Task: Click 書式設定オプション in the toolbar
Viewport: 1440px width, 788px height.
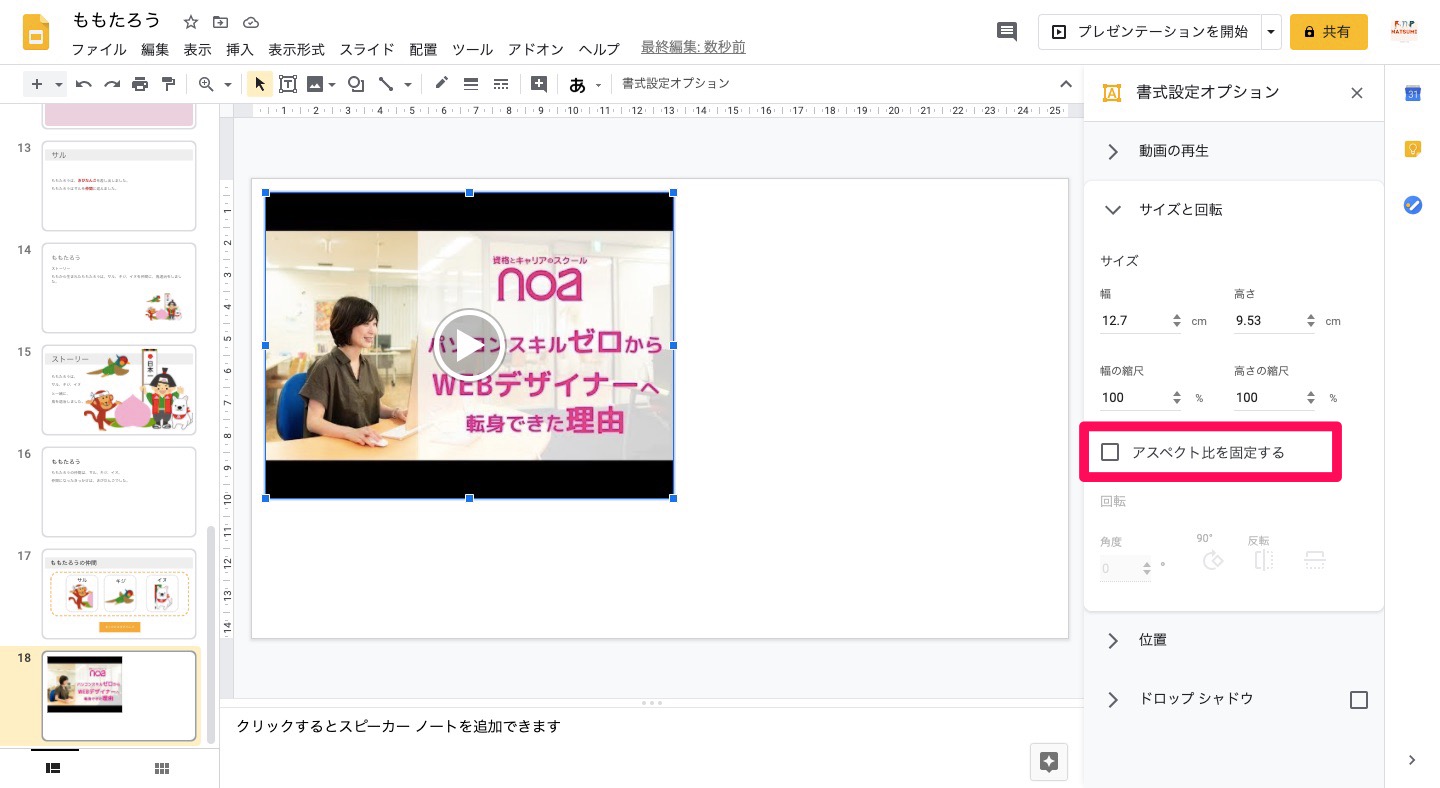Action: click(x=676, y=84)
